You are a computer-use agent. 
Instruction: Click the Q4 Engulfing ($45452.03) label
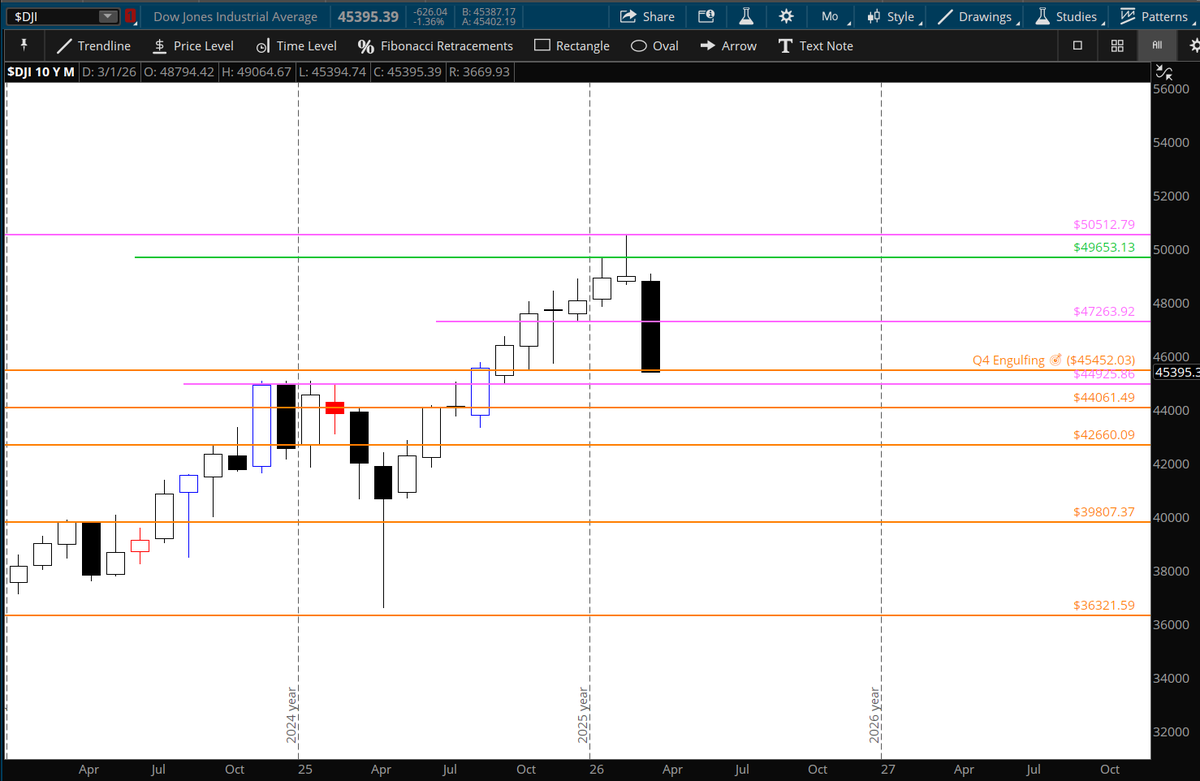tap(1054, 360)
